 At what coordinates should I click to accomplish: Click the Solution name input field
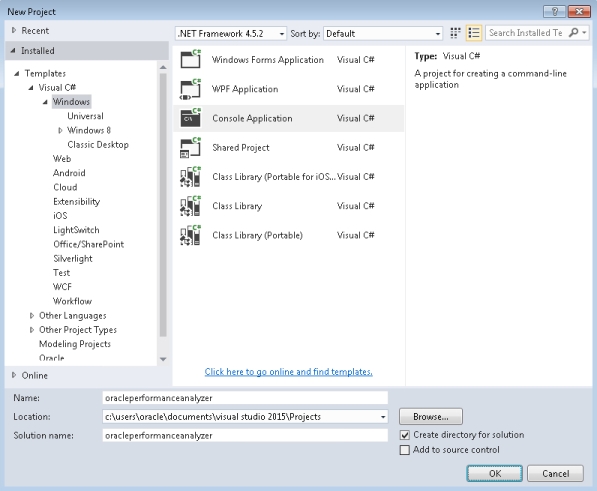(x=245, y=435)
